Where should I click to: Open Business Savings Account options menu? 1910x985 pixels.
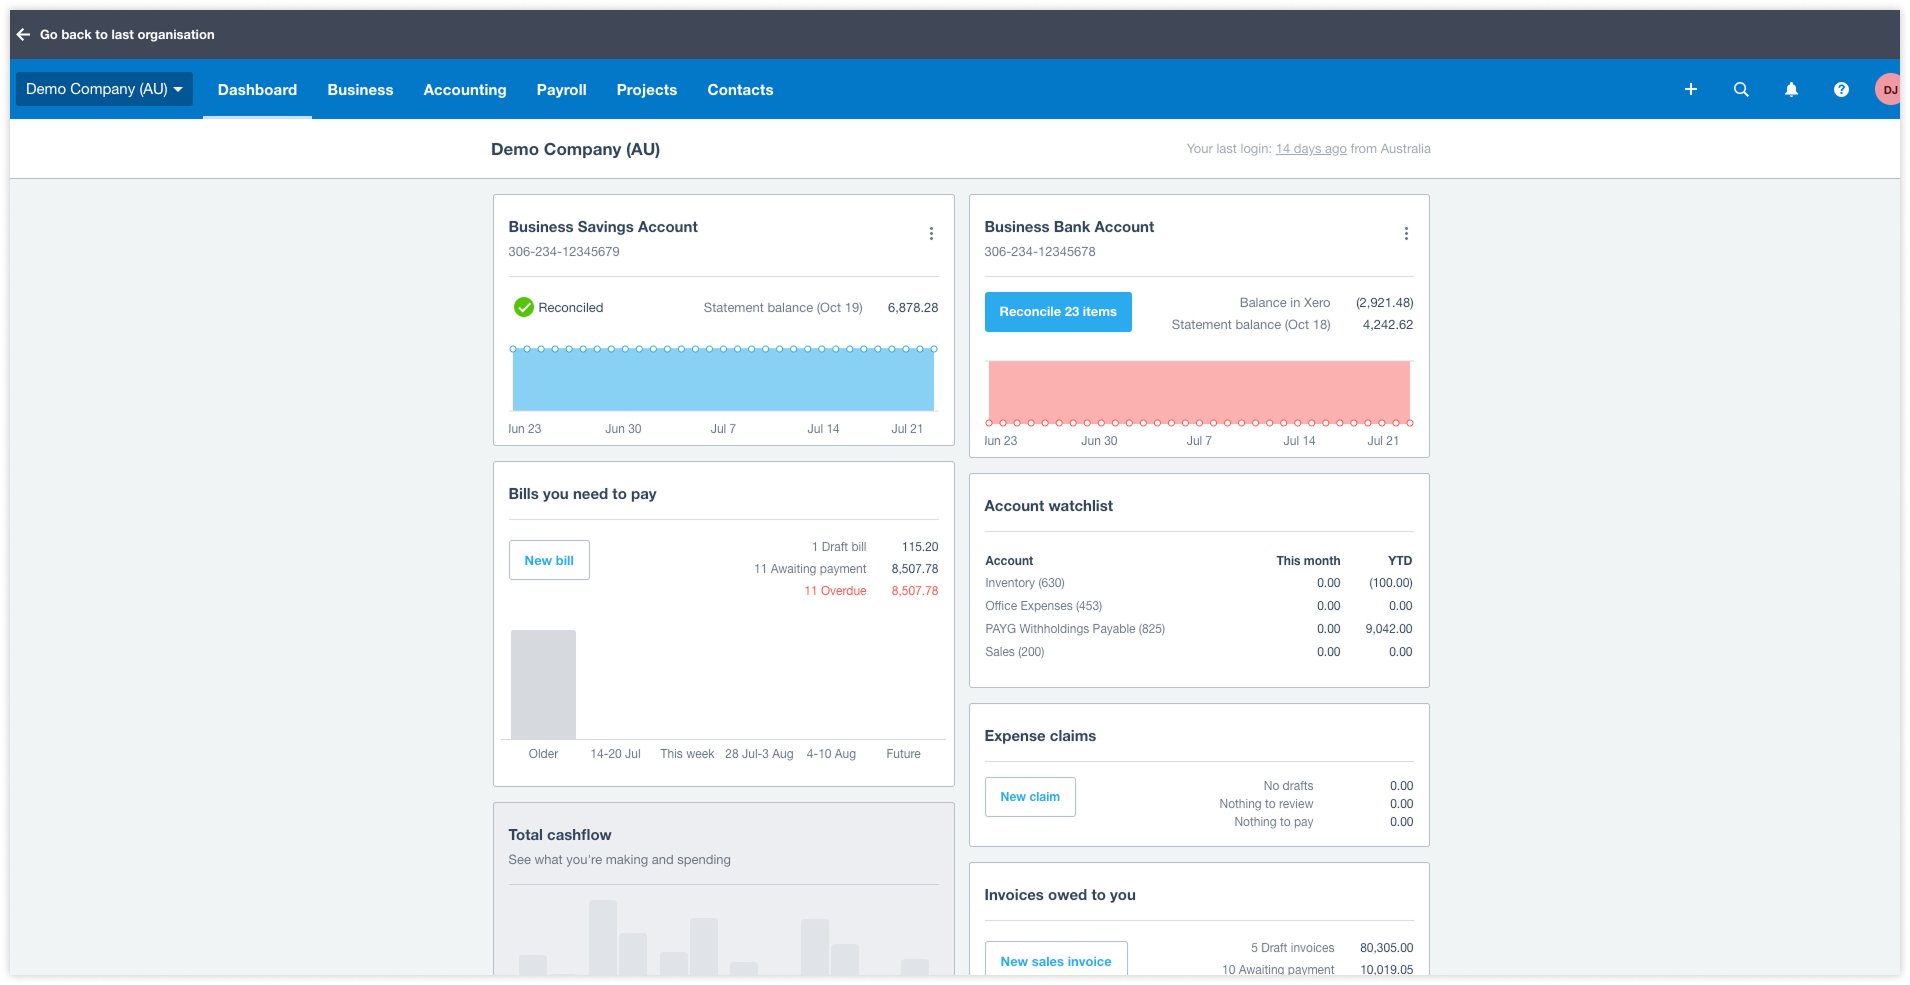(931, 233)
